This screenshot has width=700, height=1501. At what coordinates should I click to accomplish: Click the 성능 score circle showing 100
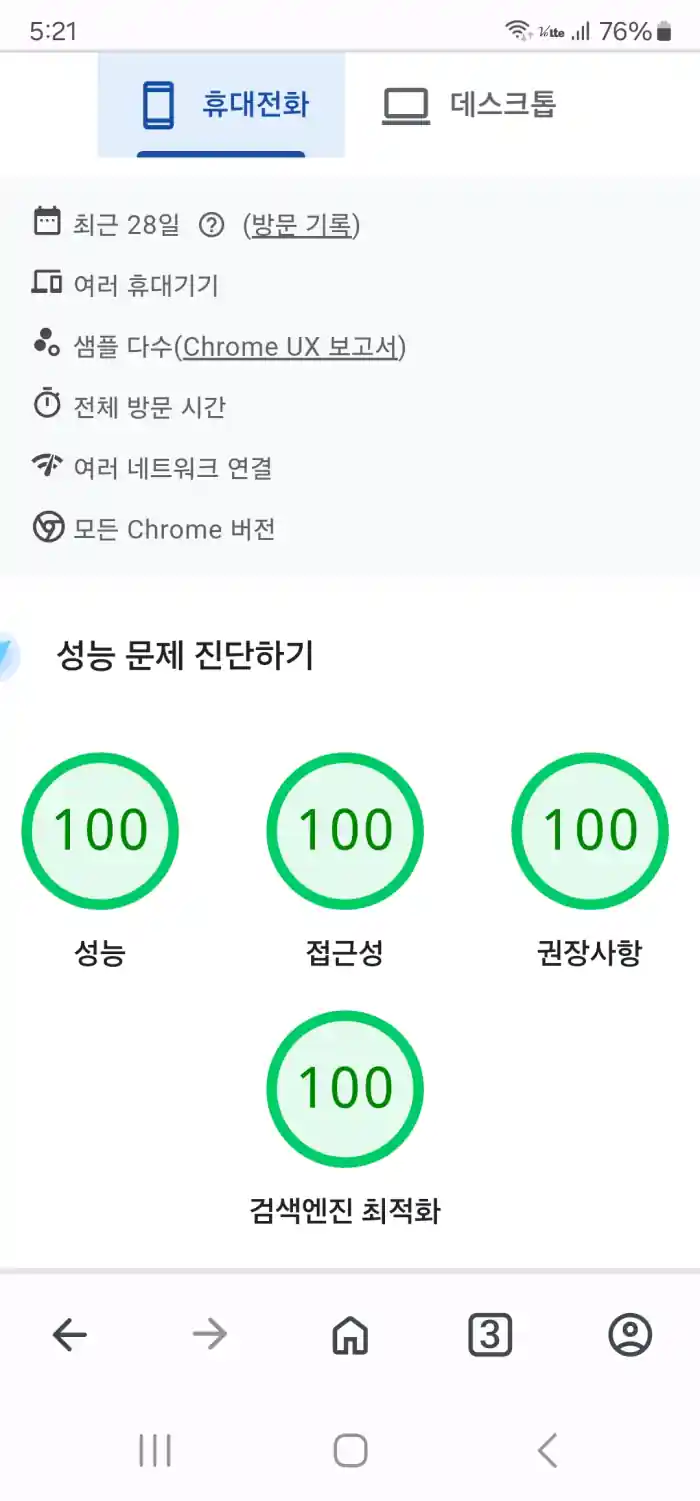(100, 830)
